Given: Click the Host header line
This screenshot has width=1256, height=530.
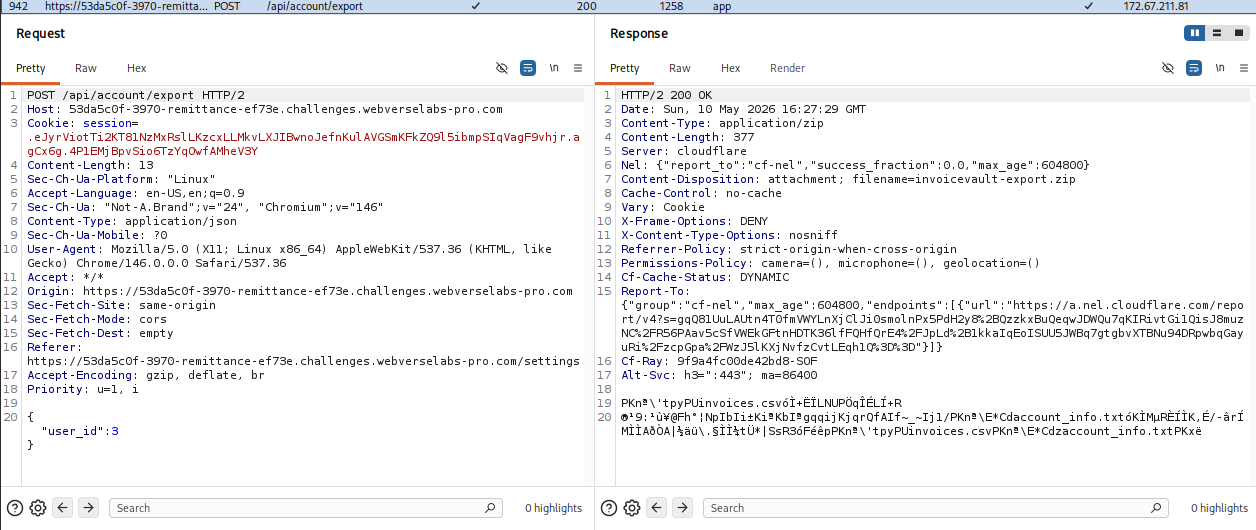Looking at the screenshot, I should click(265, 109).
